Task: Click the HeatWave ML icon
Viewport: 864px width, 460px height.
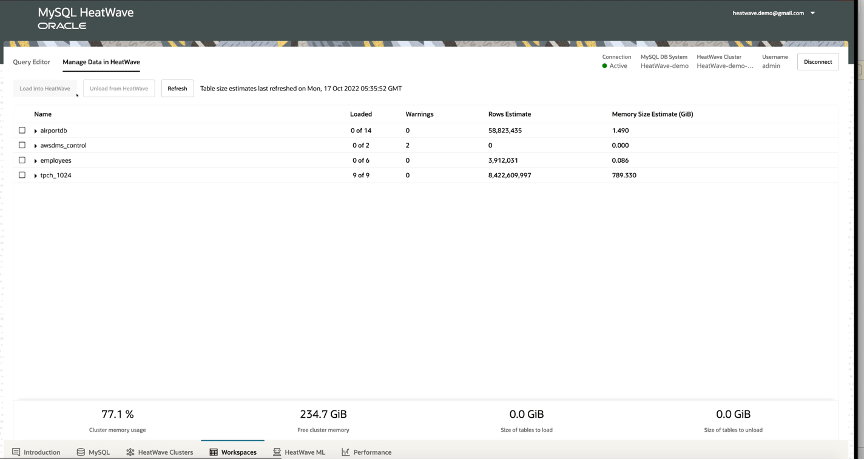Action: pos(277,452)
